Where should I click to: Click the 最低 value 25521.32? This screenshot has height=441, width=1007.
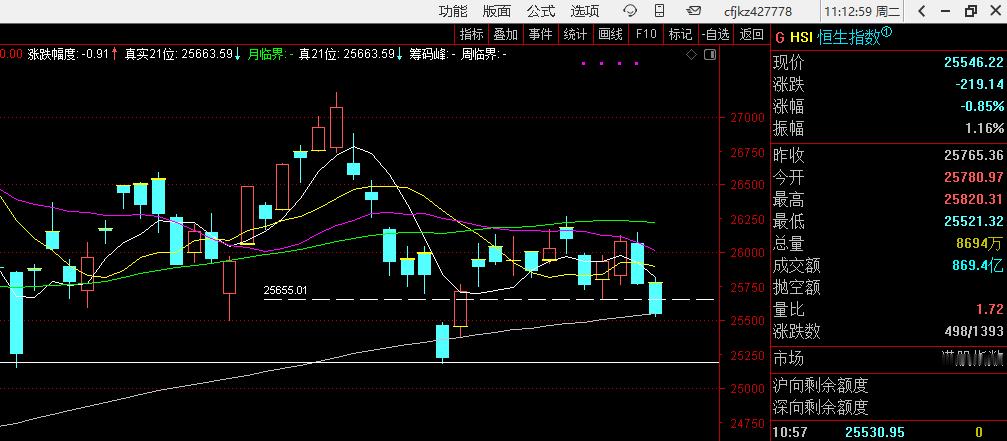tap(974, 221)
